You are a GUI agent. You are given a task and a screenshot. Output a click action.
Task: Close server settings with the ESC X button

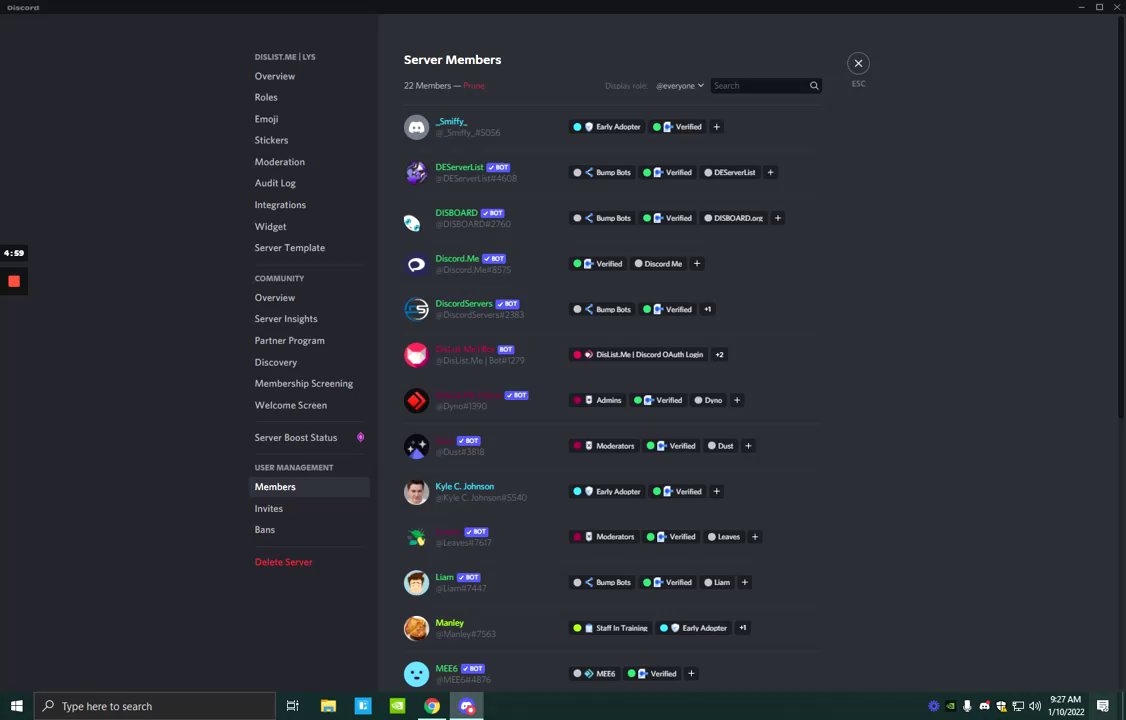[858, 63]
